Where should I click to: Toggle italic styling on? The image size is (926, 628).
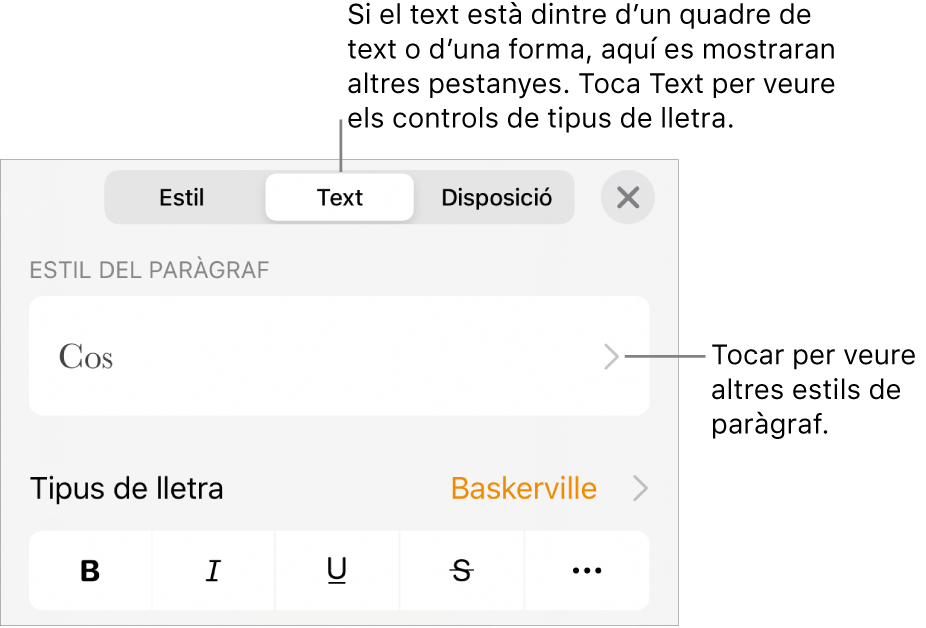(x=213, y=570)
